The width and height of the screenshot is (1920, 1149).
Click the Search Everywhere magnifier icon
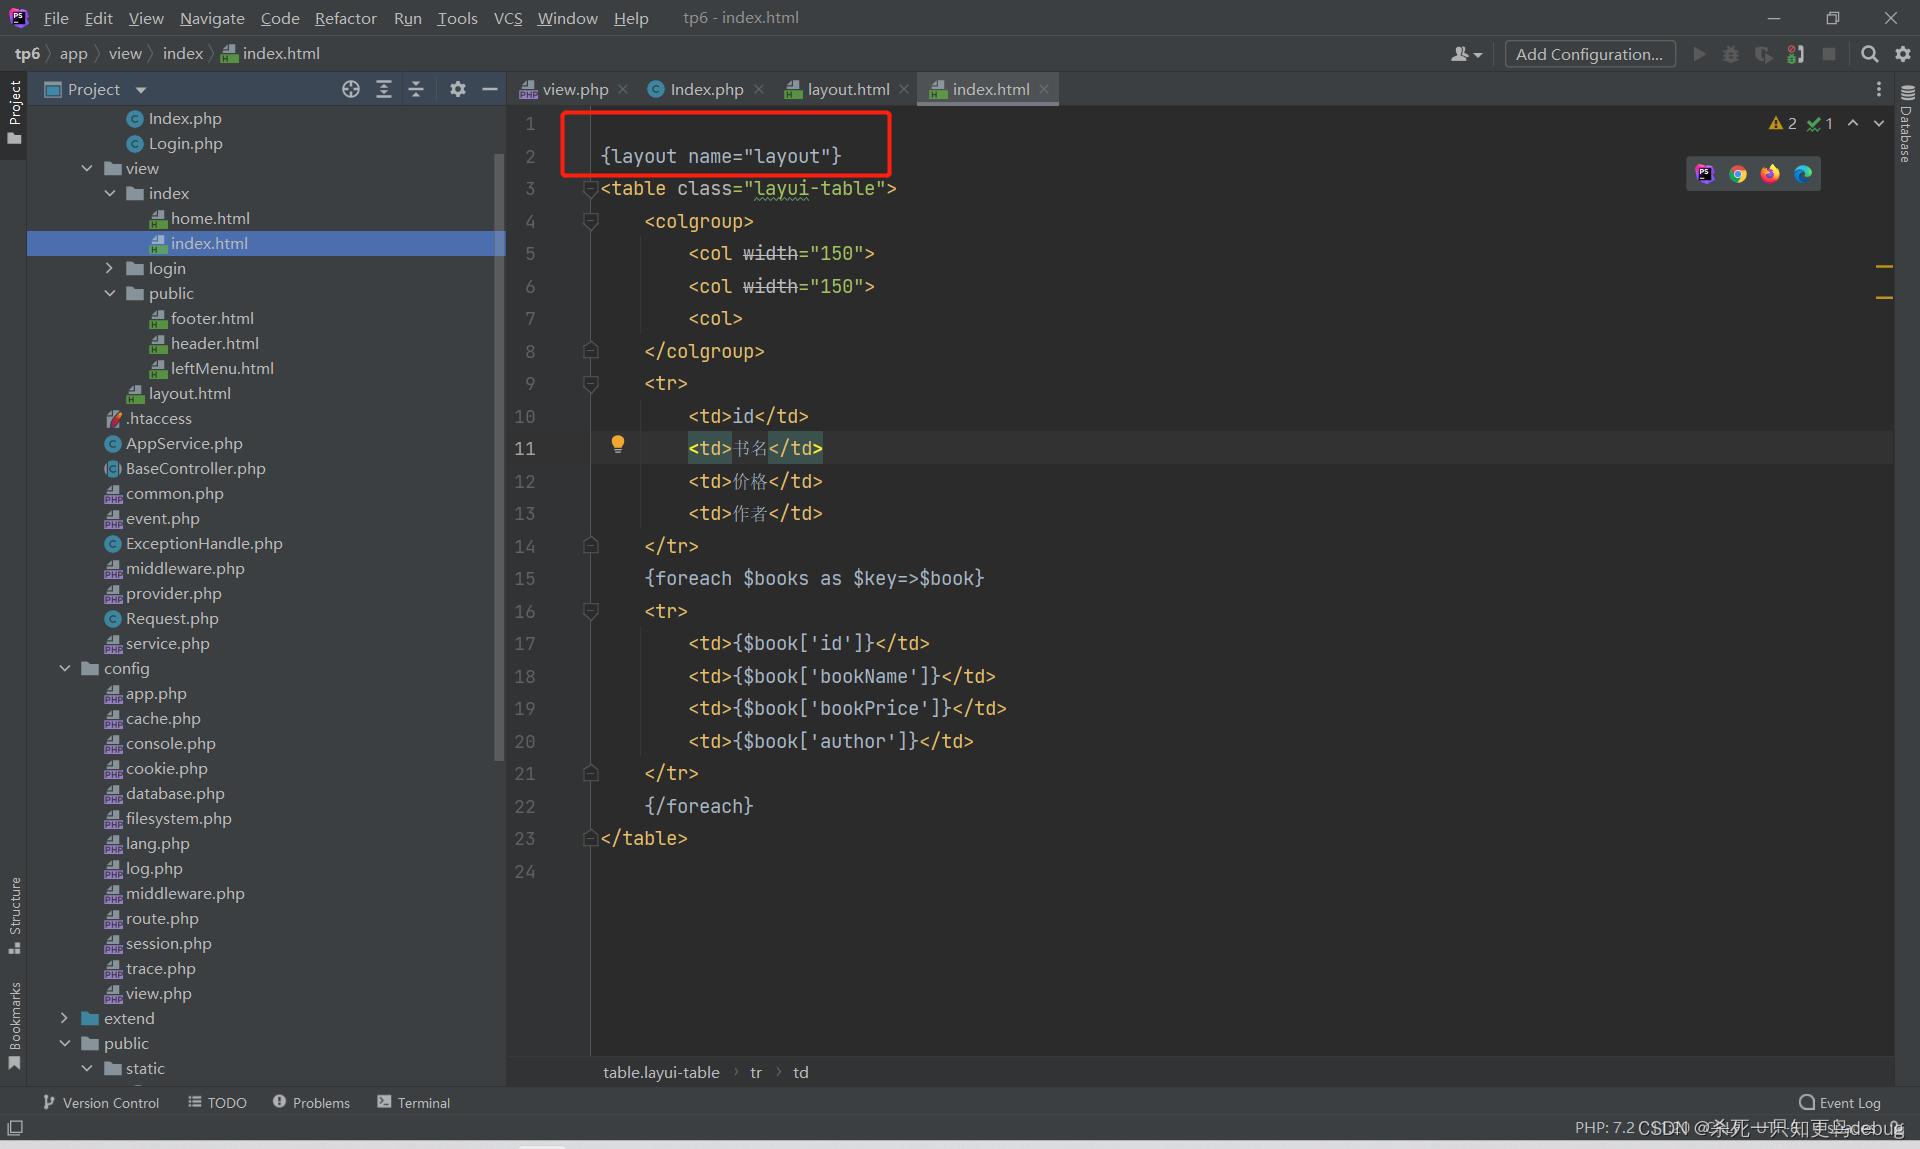click(x=1869, y=54)
